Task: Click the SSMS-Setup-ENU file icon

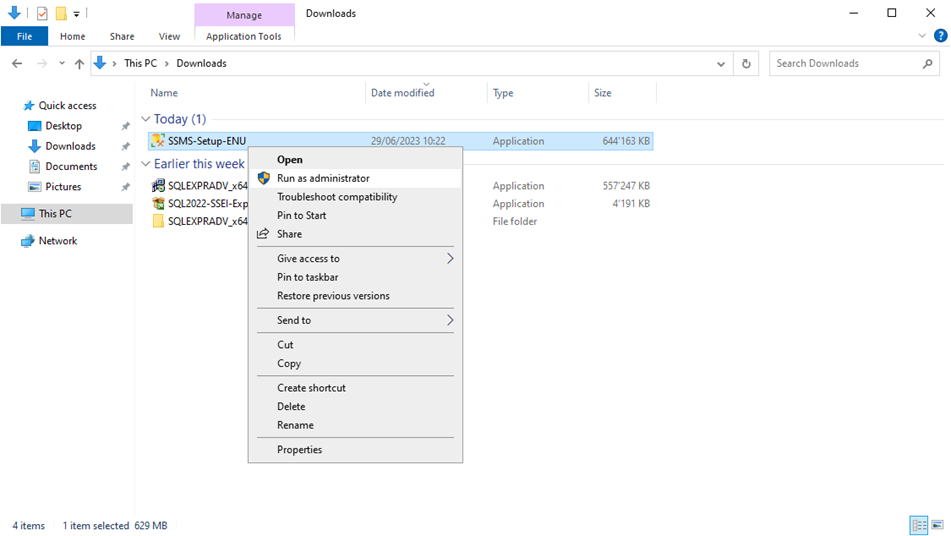Action: click(158, 141)
